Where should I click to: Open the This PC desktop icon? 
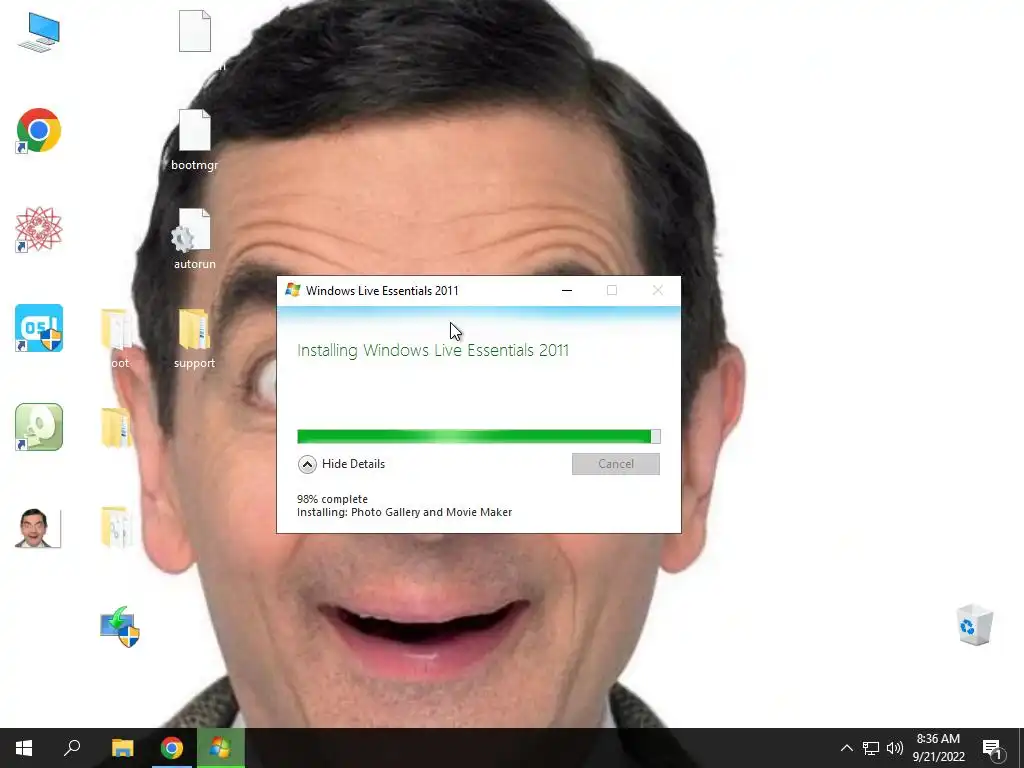click(39, 33)
